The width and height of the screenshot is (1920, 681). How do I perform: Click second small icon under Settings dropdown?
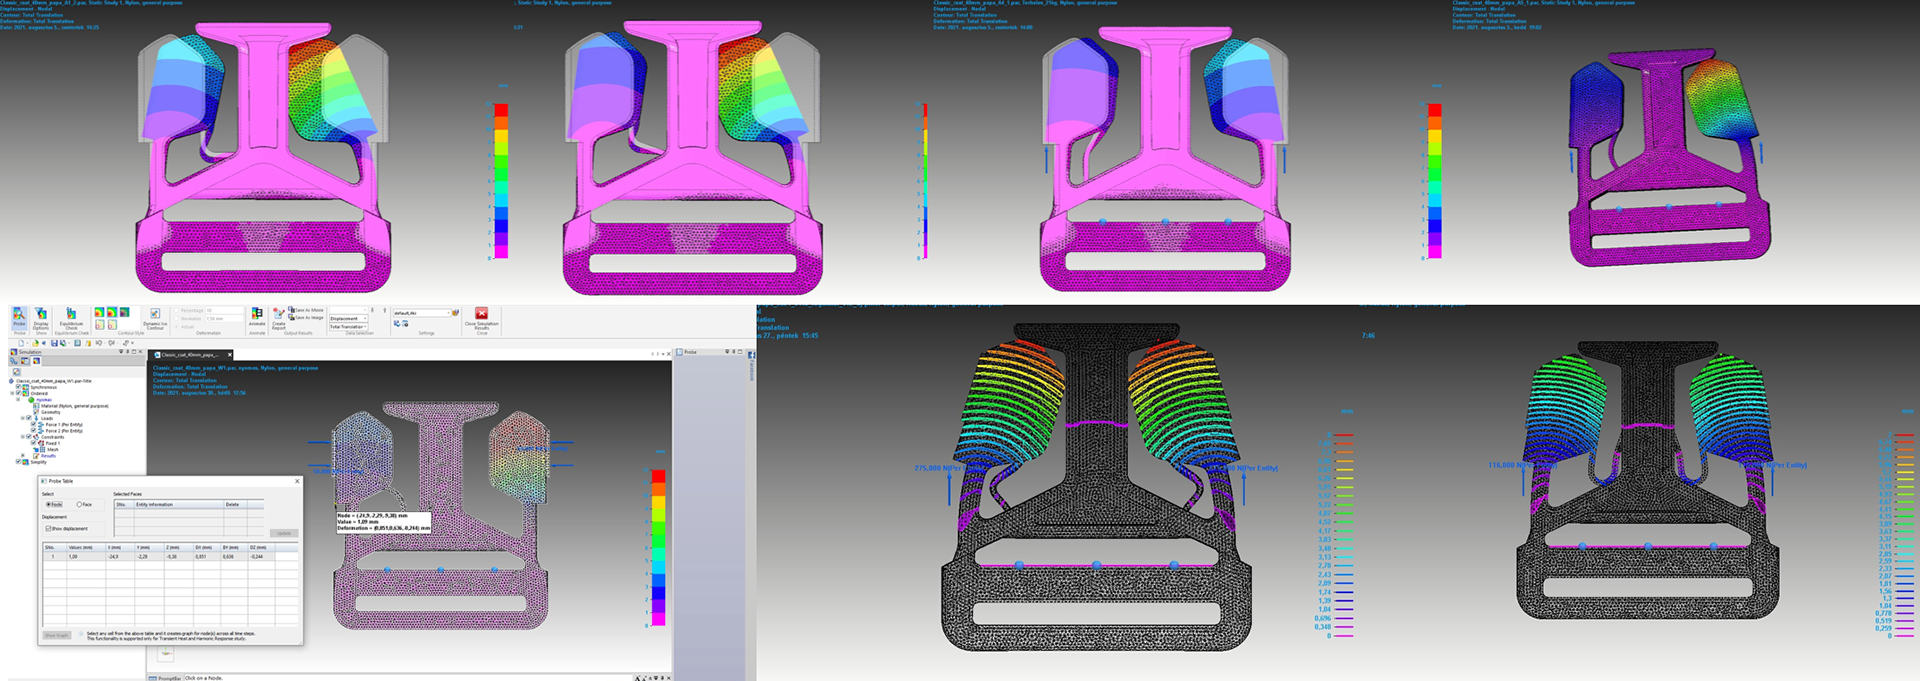405,324
